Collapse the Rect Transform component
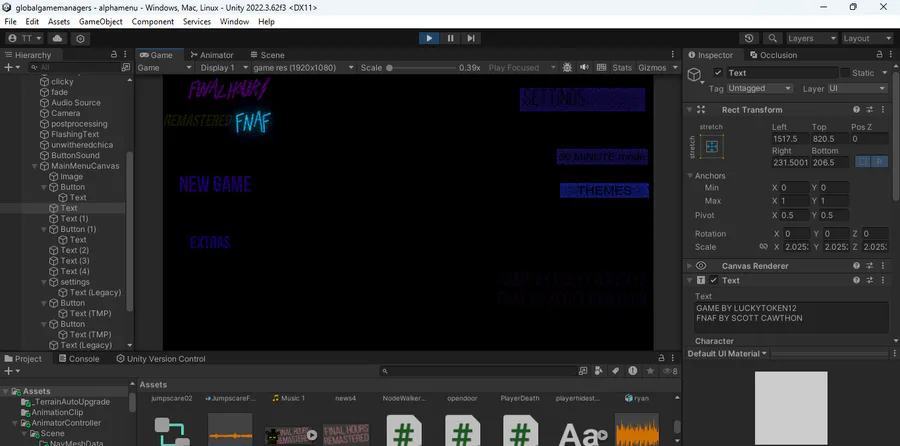900x446 pixels. pos(690,110)
